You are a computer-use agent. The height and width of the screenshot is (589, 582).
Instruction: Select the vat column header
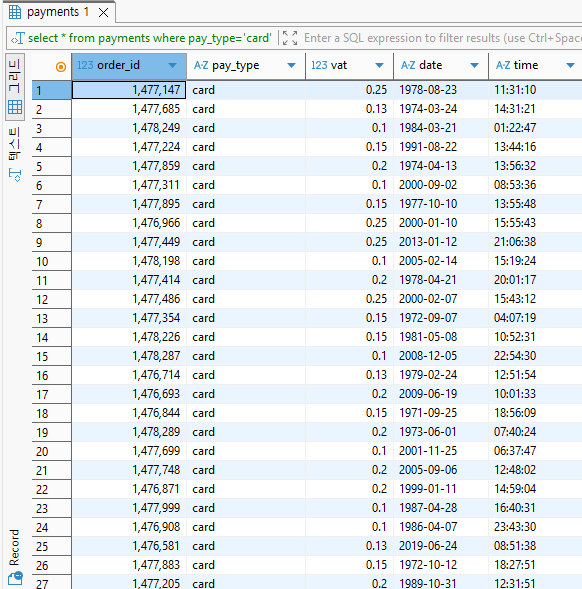pyautogui.click(x=349, y=66)
